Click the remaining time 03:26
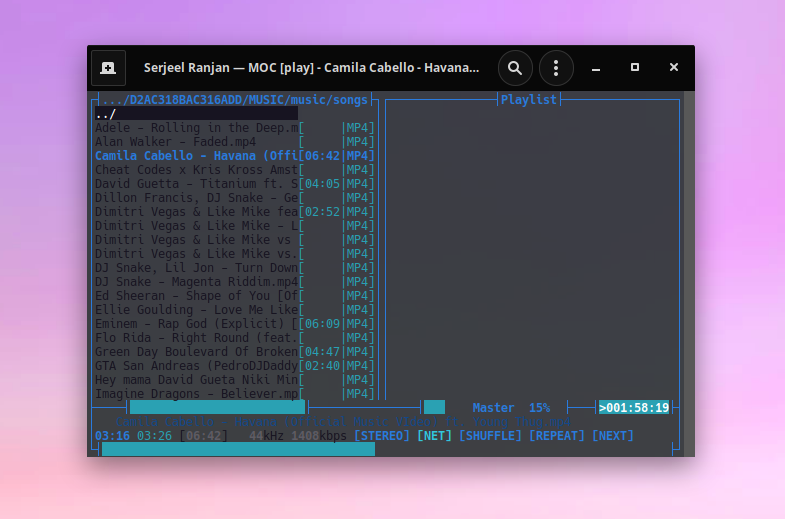The image size is (785, 519). (154, 436)
